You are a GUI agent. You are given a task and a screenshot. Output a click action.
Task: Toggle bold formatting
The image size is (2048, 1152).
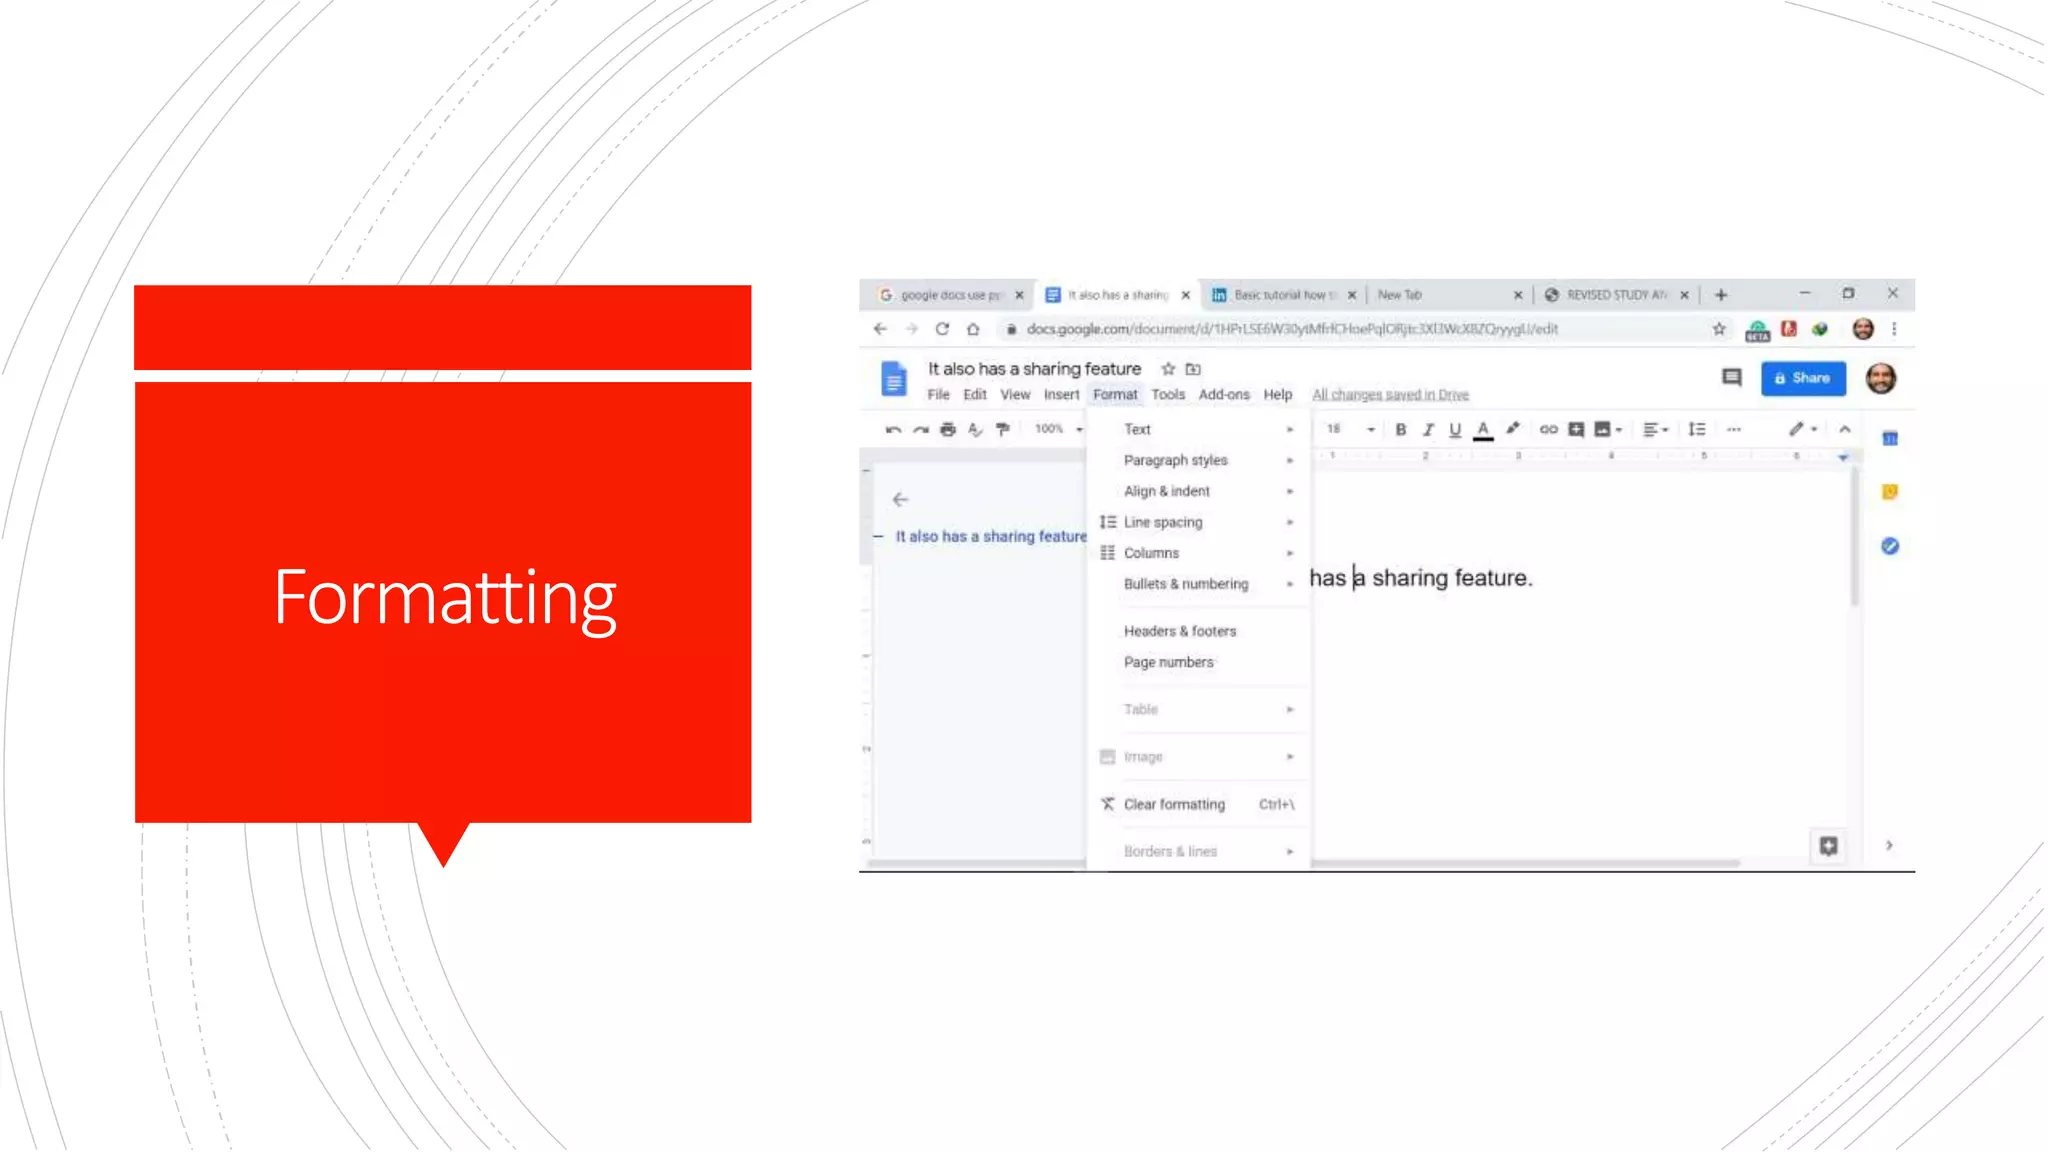point(1401,430)
